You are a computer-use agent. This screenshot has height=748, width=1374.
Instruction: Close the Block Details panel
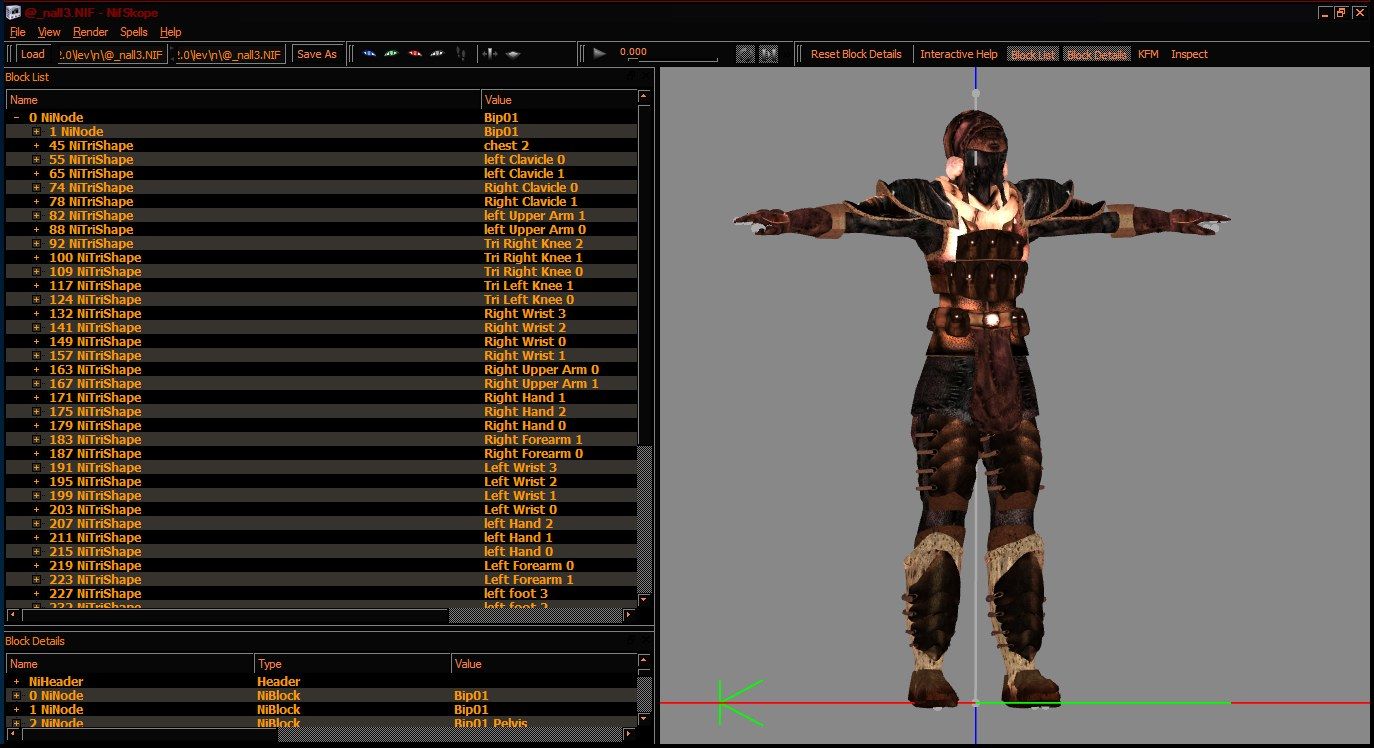[645, 640]
